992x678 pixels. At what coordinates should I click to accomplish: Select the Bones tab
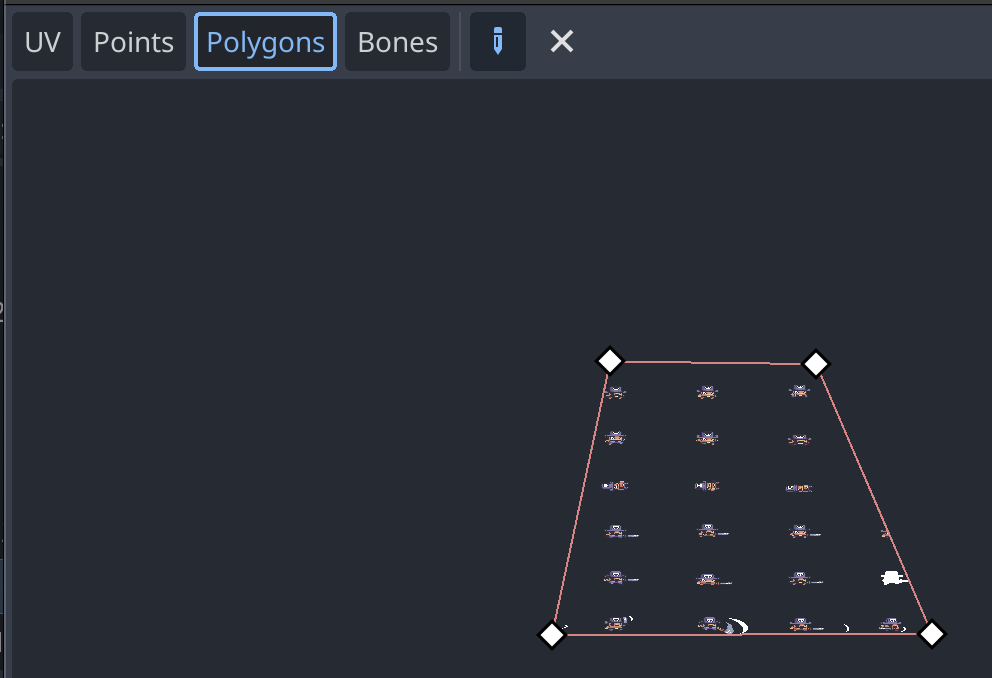tap(396, 41)
